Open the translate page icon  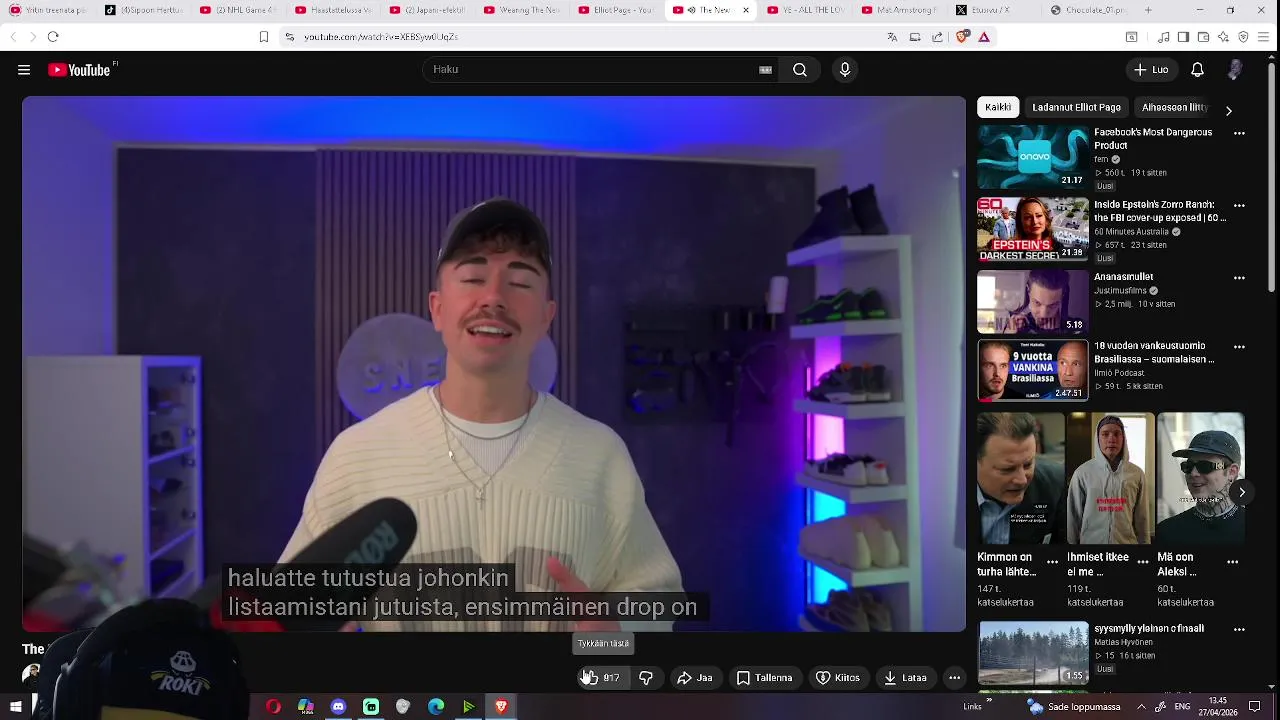(892, 37)
